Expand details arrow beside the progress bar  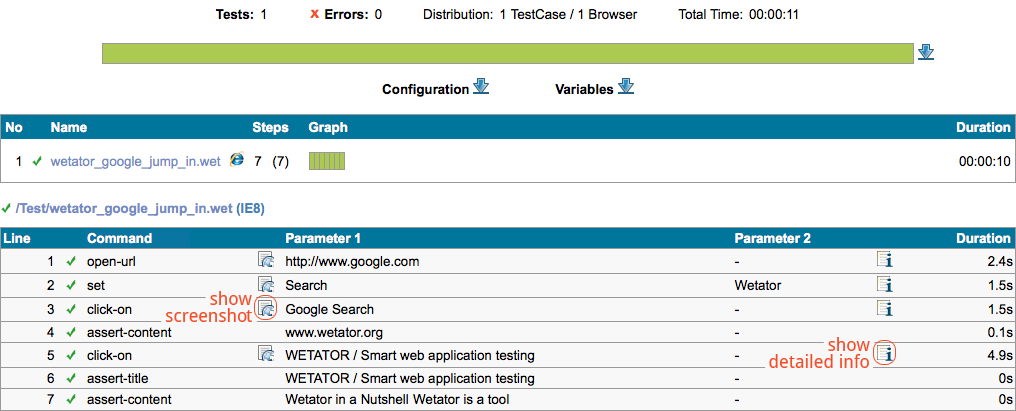tap(925, 52)
